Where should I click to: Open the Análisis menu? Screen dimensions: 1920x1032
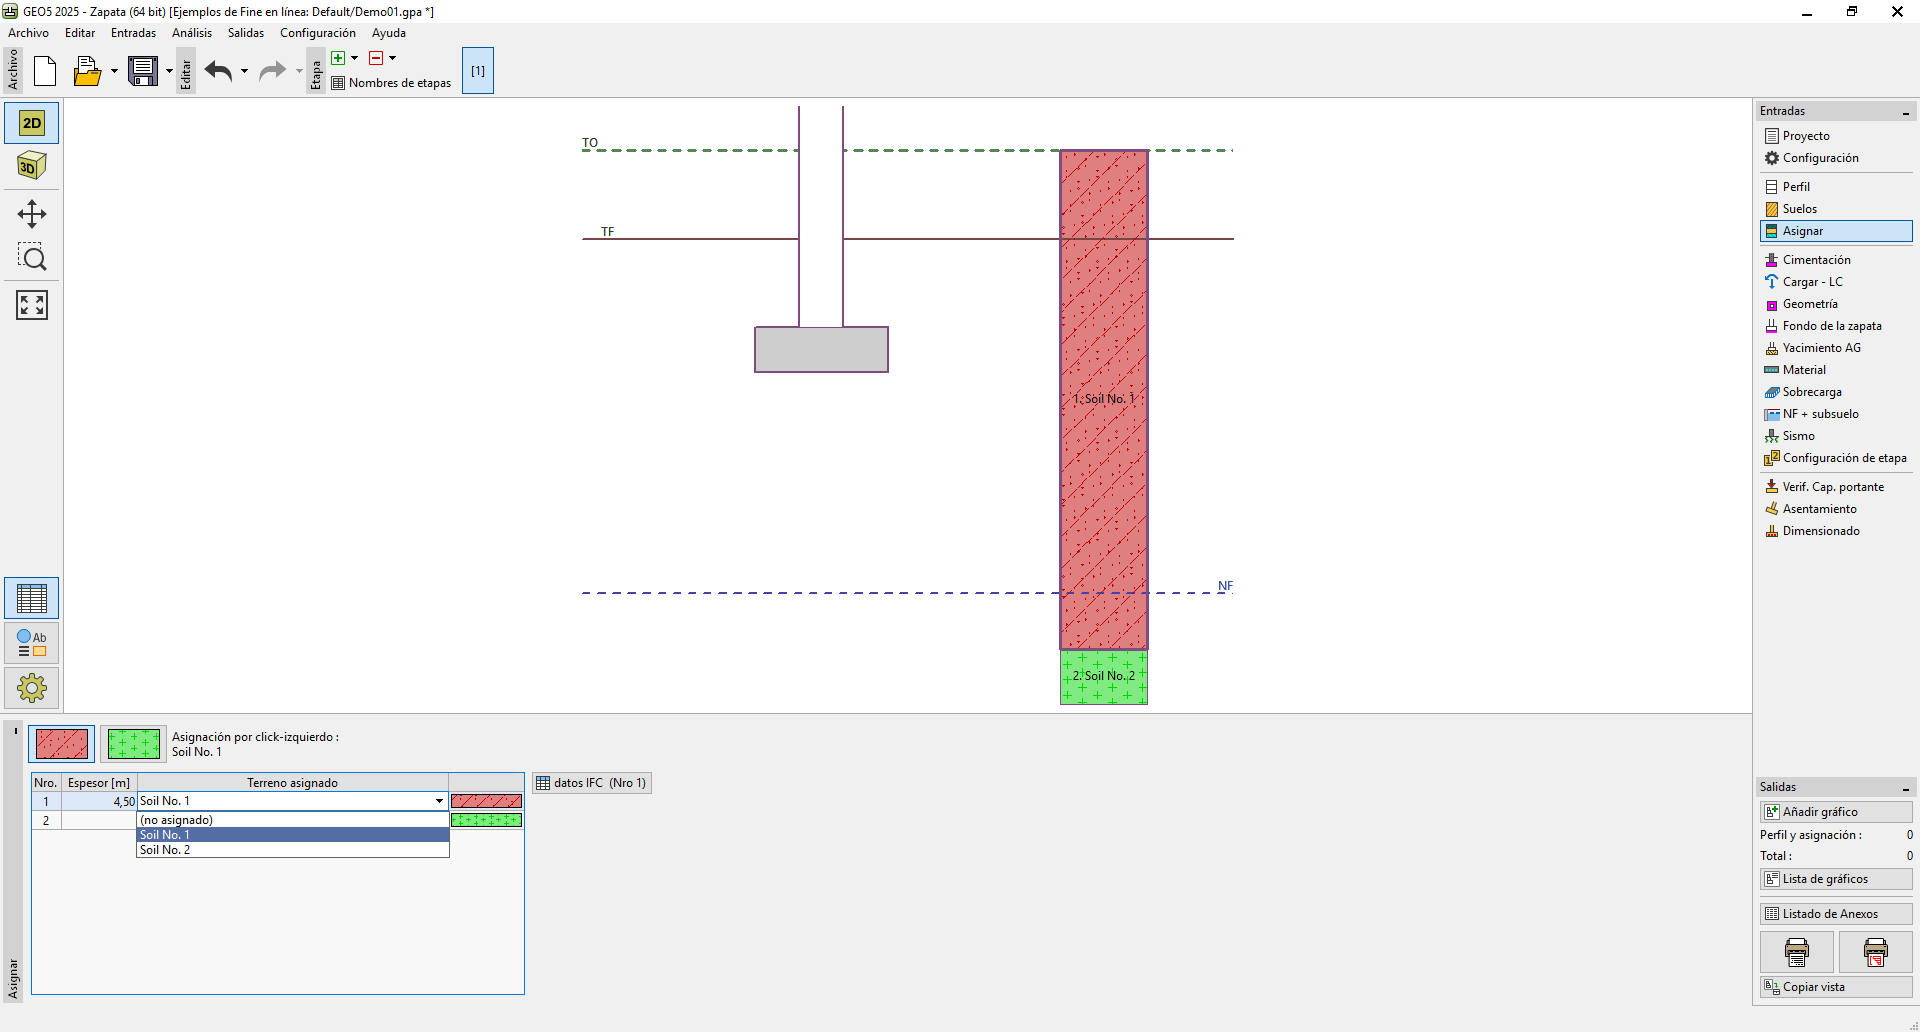(191, 33)
